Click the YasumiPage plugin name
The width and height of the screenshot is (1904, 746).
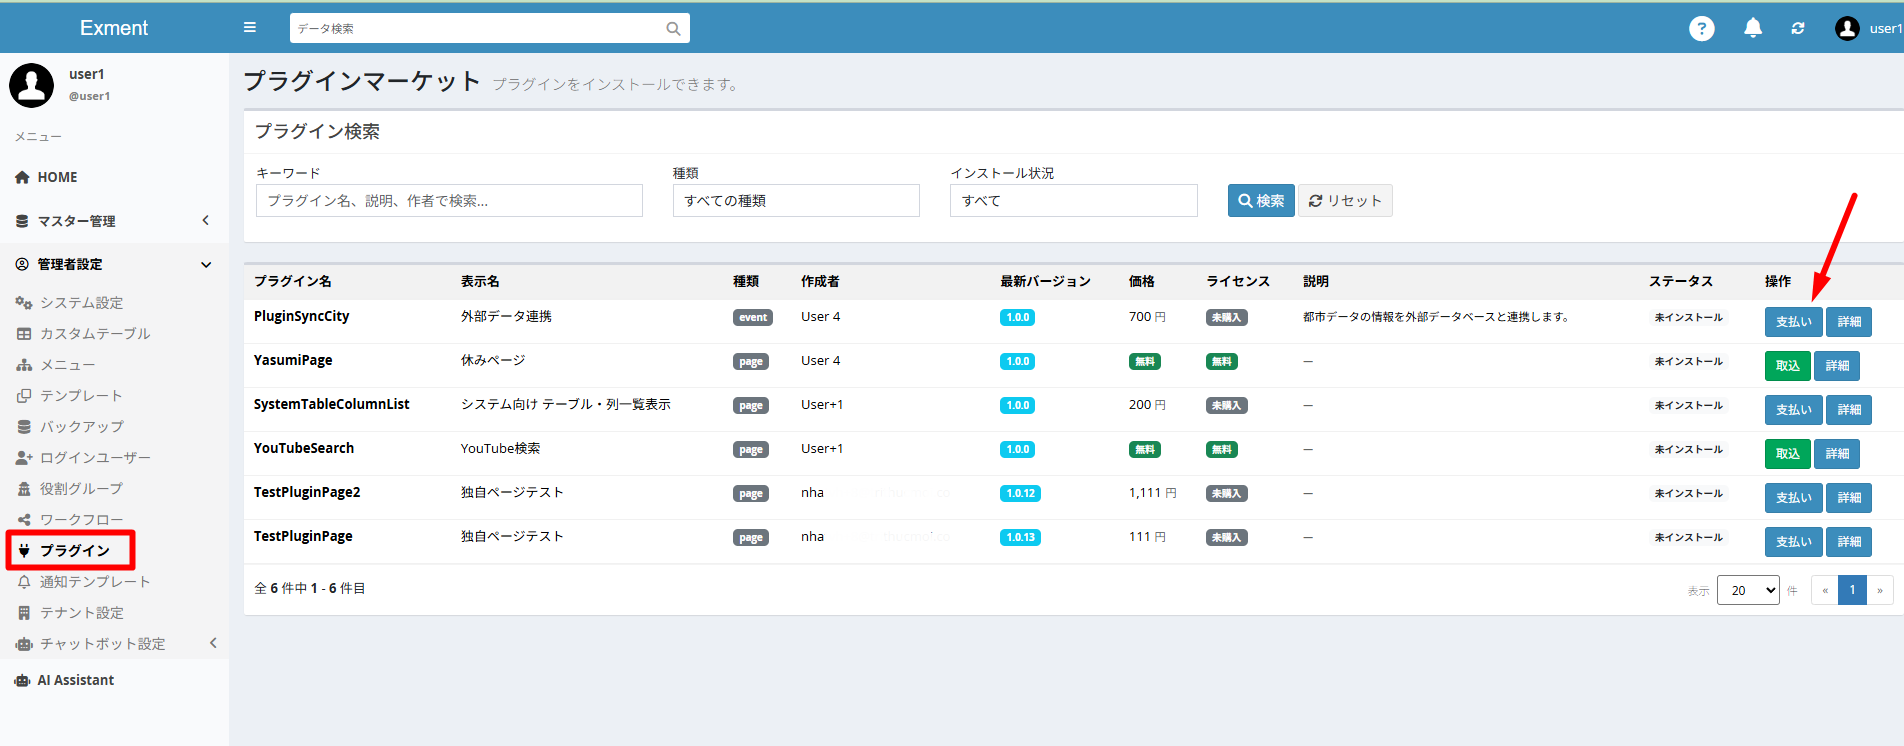pos(293,360)
